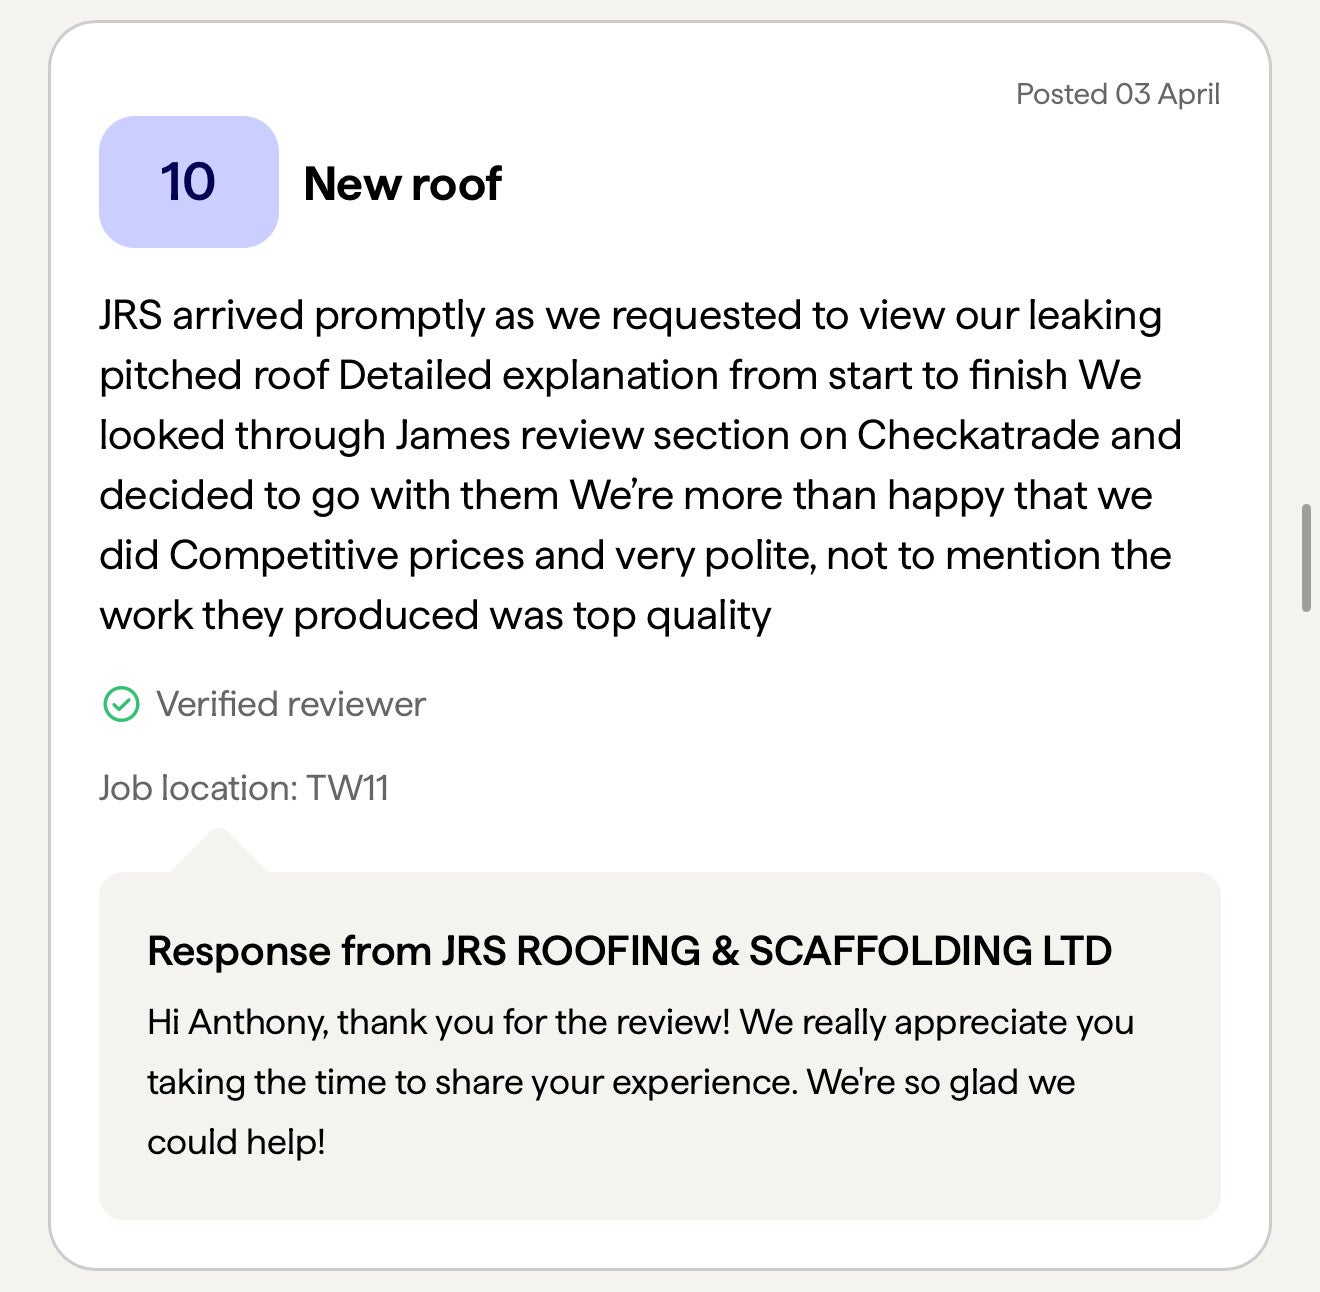The image size is (1320, 1292).
Task: Click the "Response from" heading text
Action: [289, 951]
